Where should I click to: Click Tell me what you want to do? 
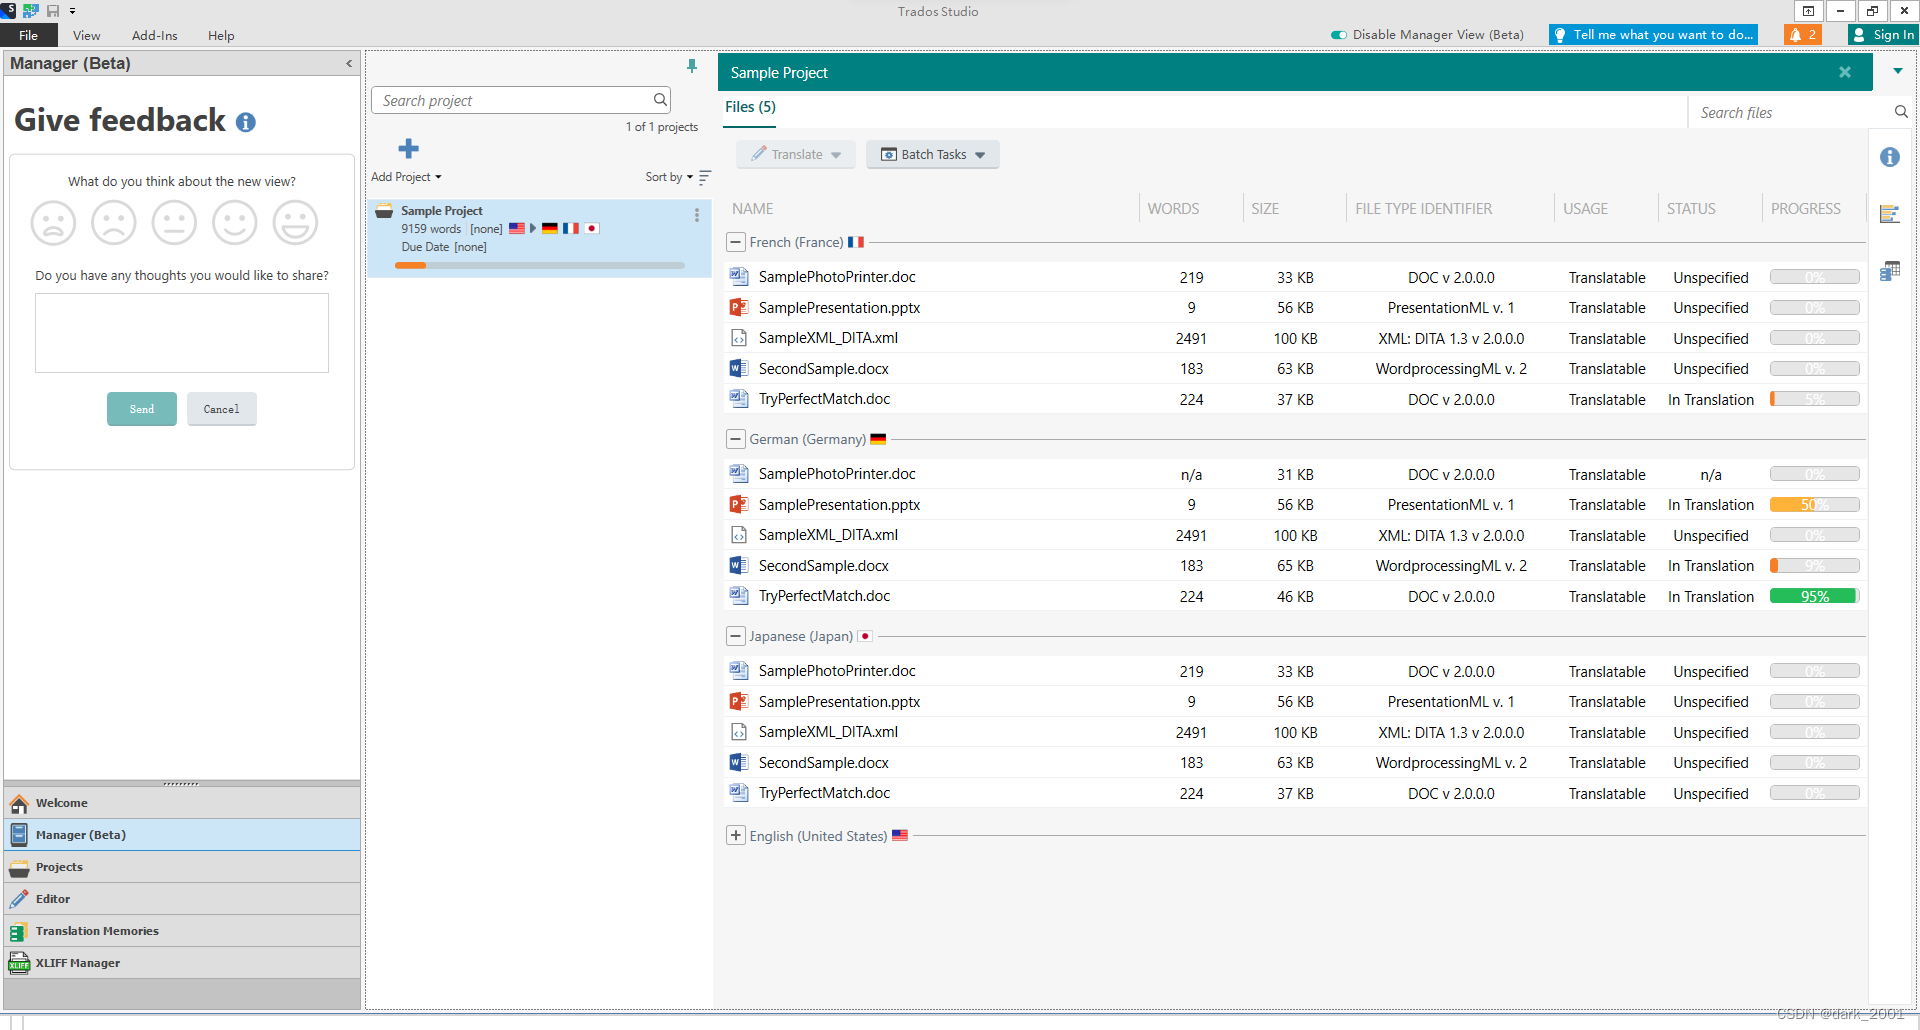click(x=1653, y=35)
